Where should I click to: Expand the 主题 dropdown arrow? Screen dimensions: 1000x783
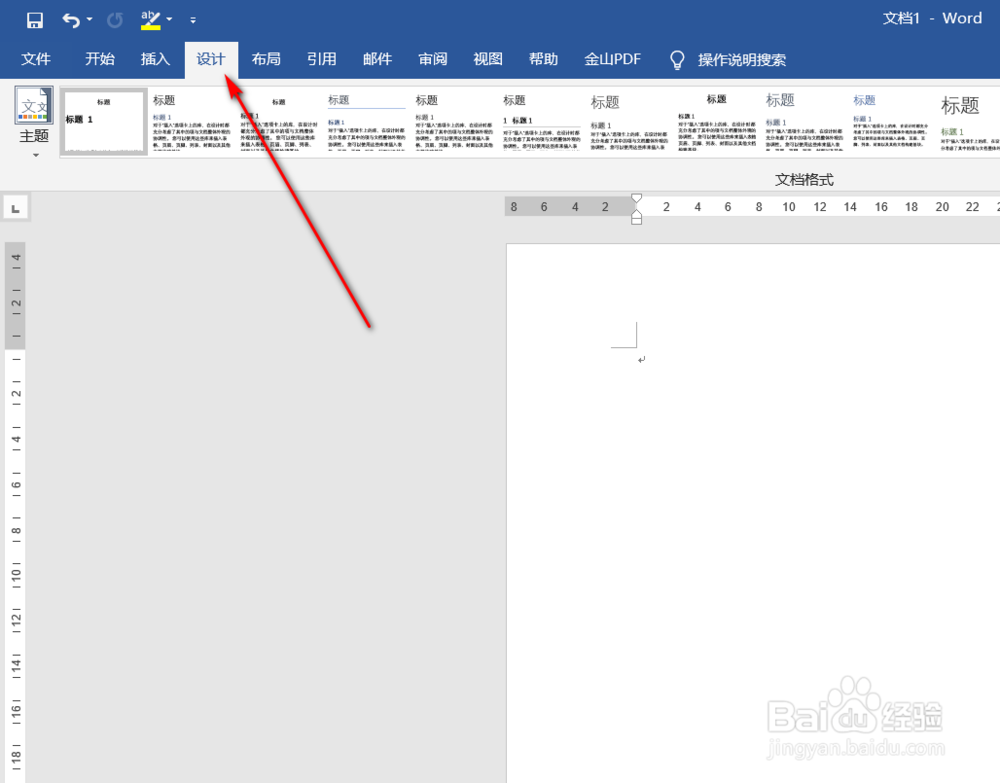coord(36,155)
